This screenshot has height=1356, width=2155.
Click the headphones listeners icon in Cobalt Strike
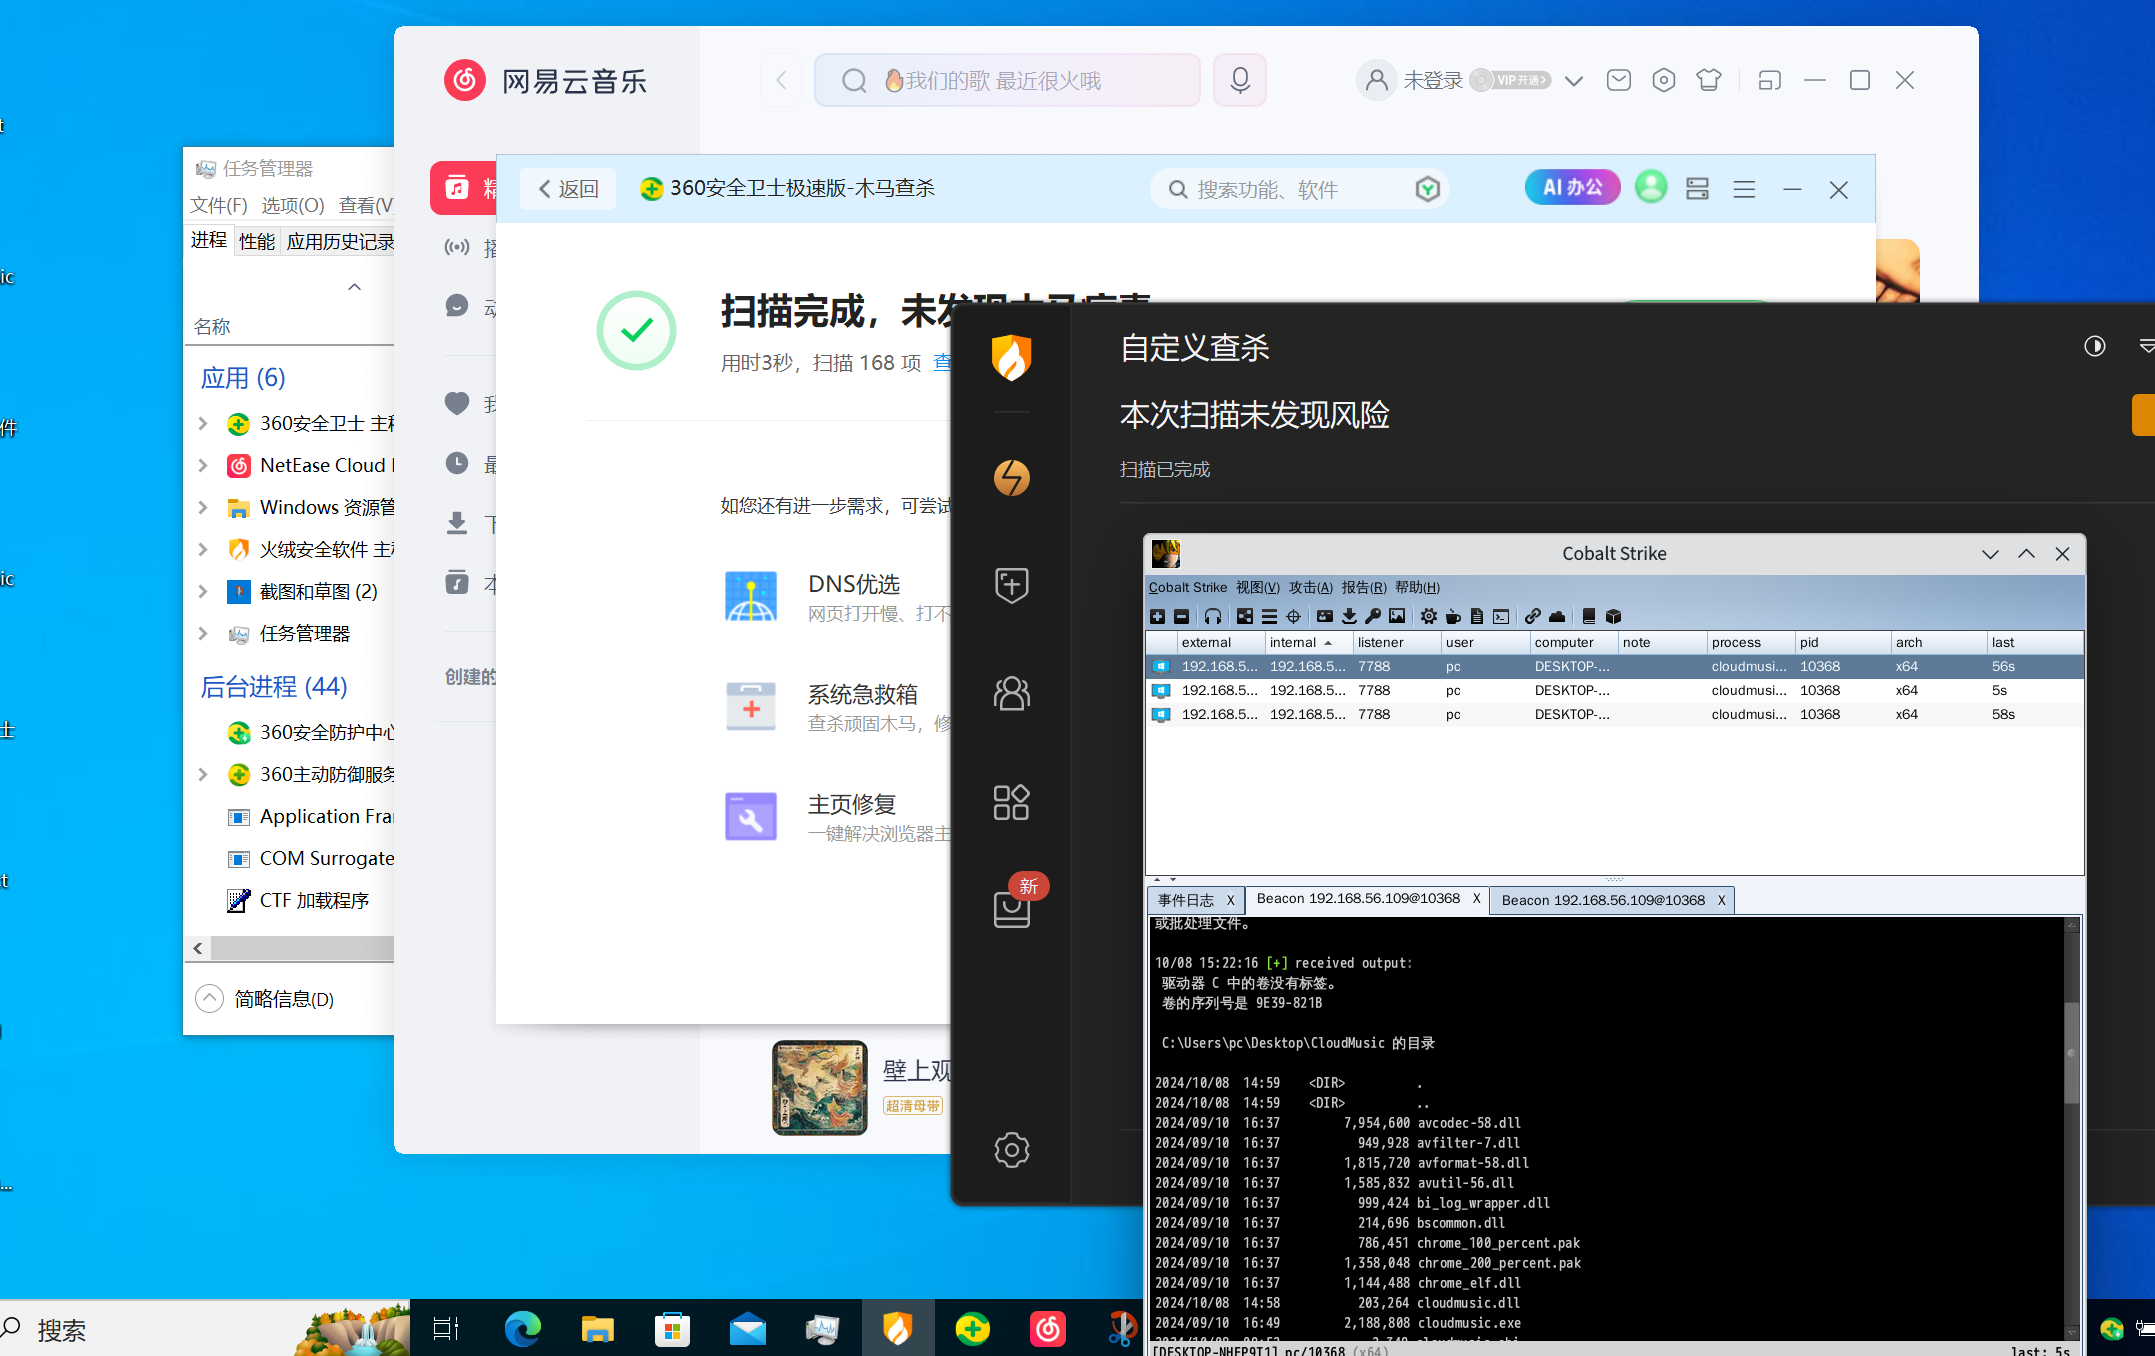[1213, 616]
